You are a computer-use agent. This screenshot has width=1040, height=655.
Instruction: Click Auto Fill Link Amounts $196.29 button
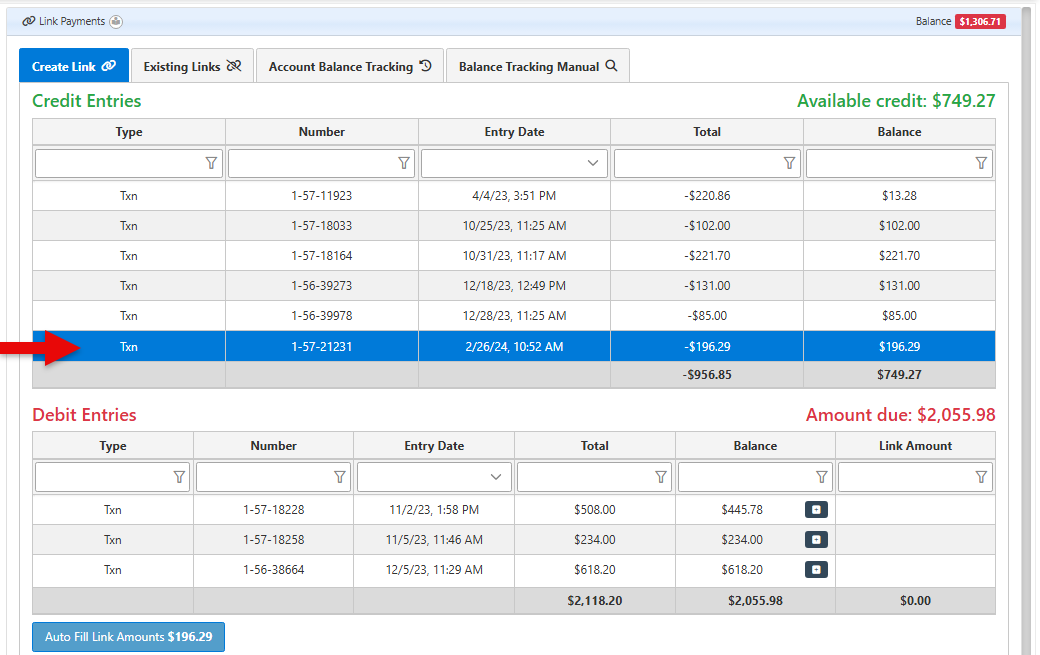pos(128,637)
